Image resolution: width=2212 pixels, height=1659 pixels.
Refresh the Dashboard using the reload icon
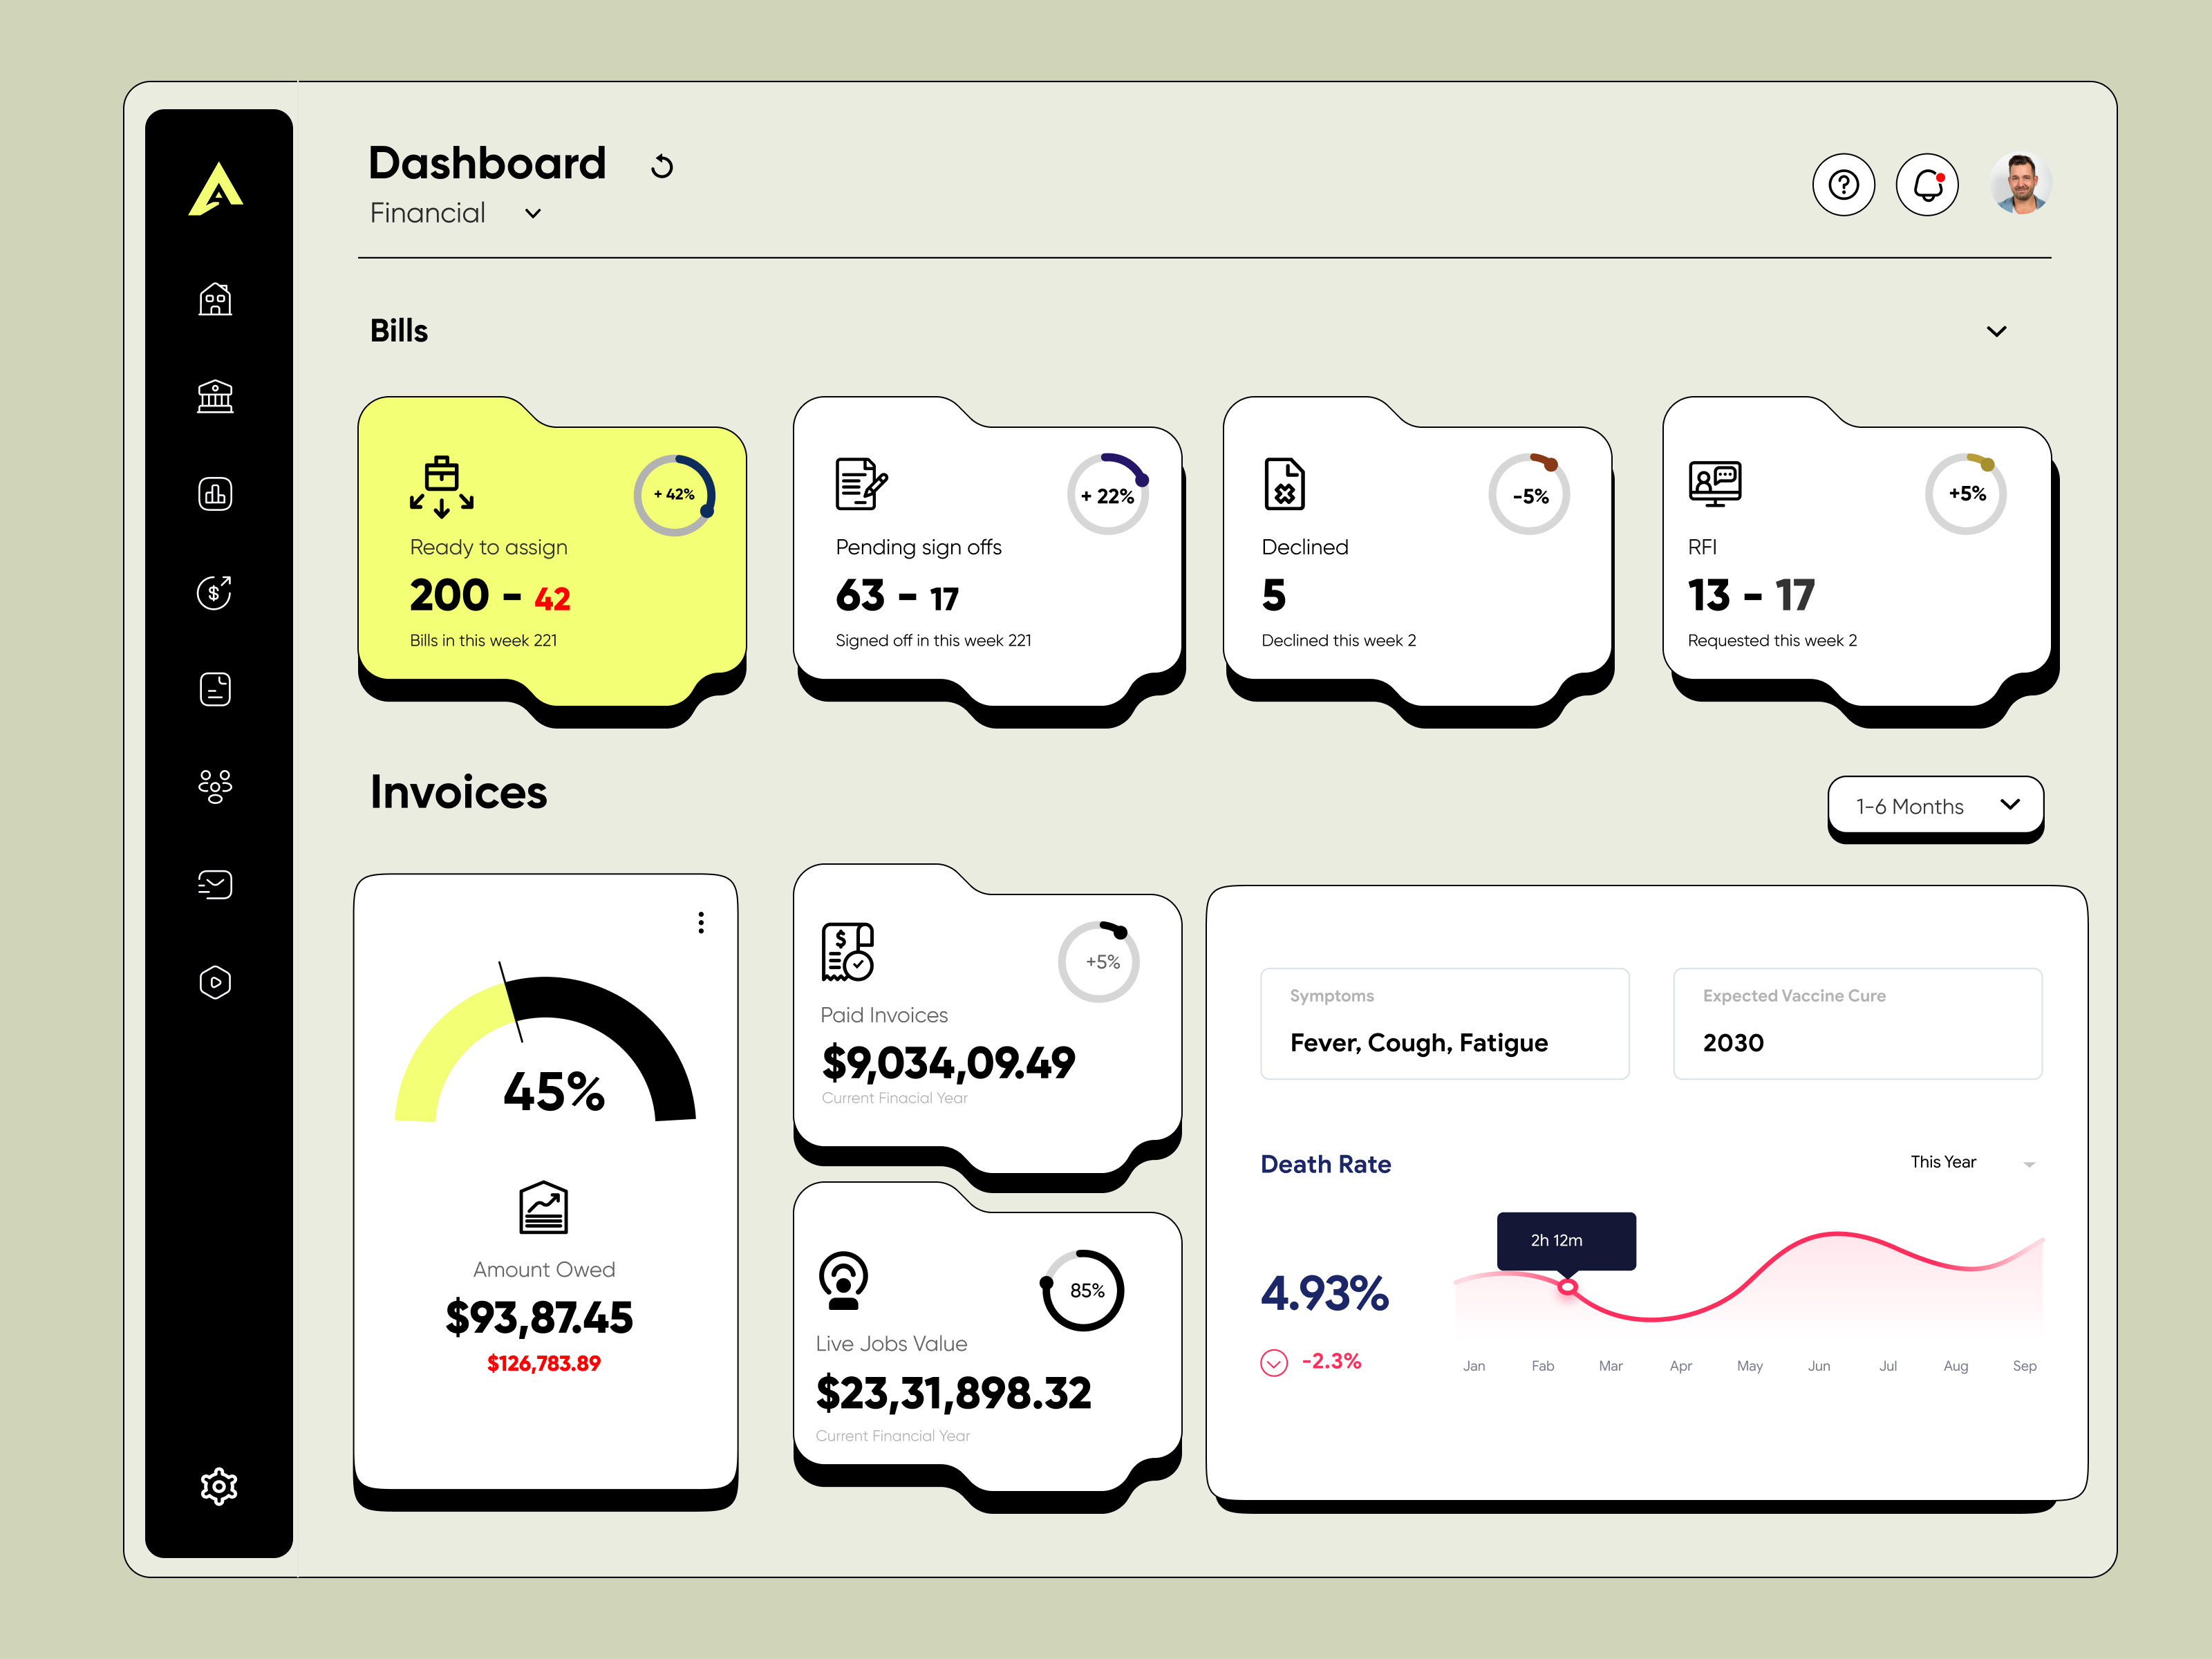[661, 165]
